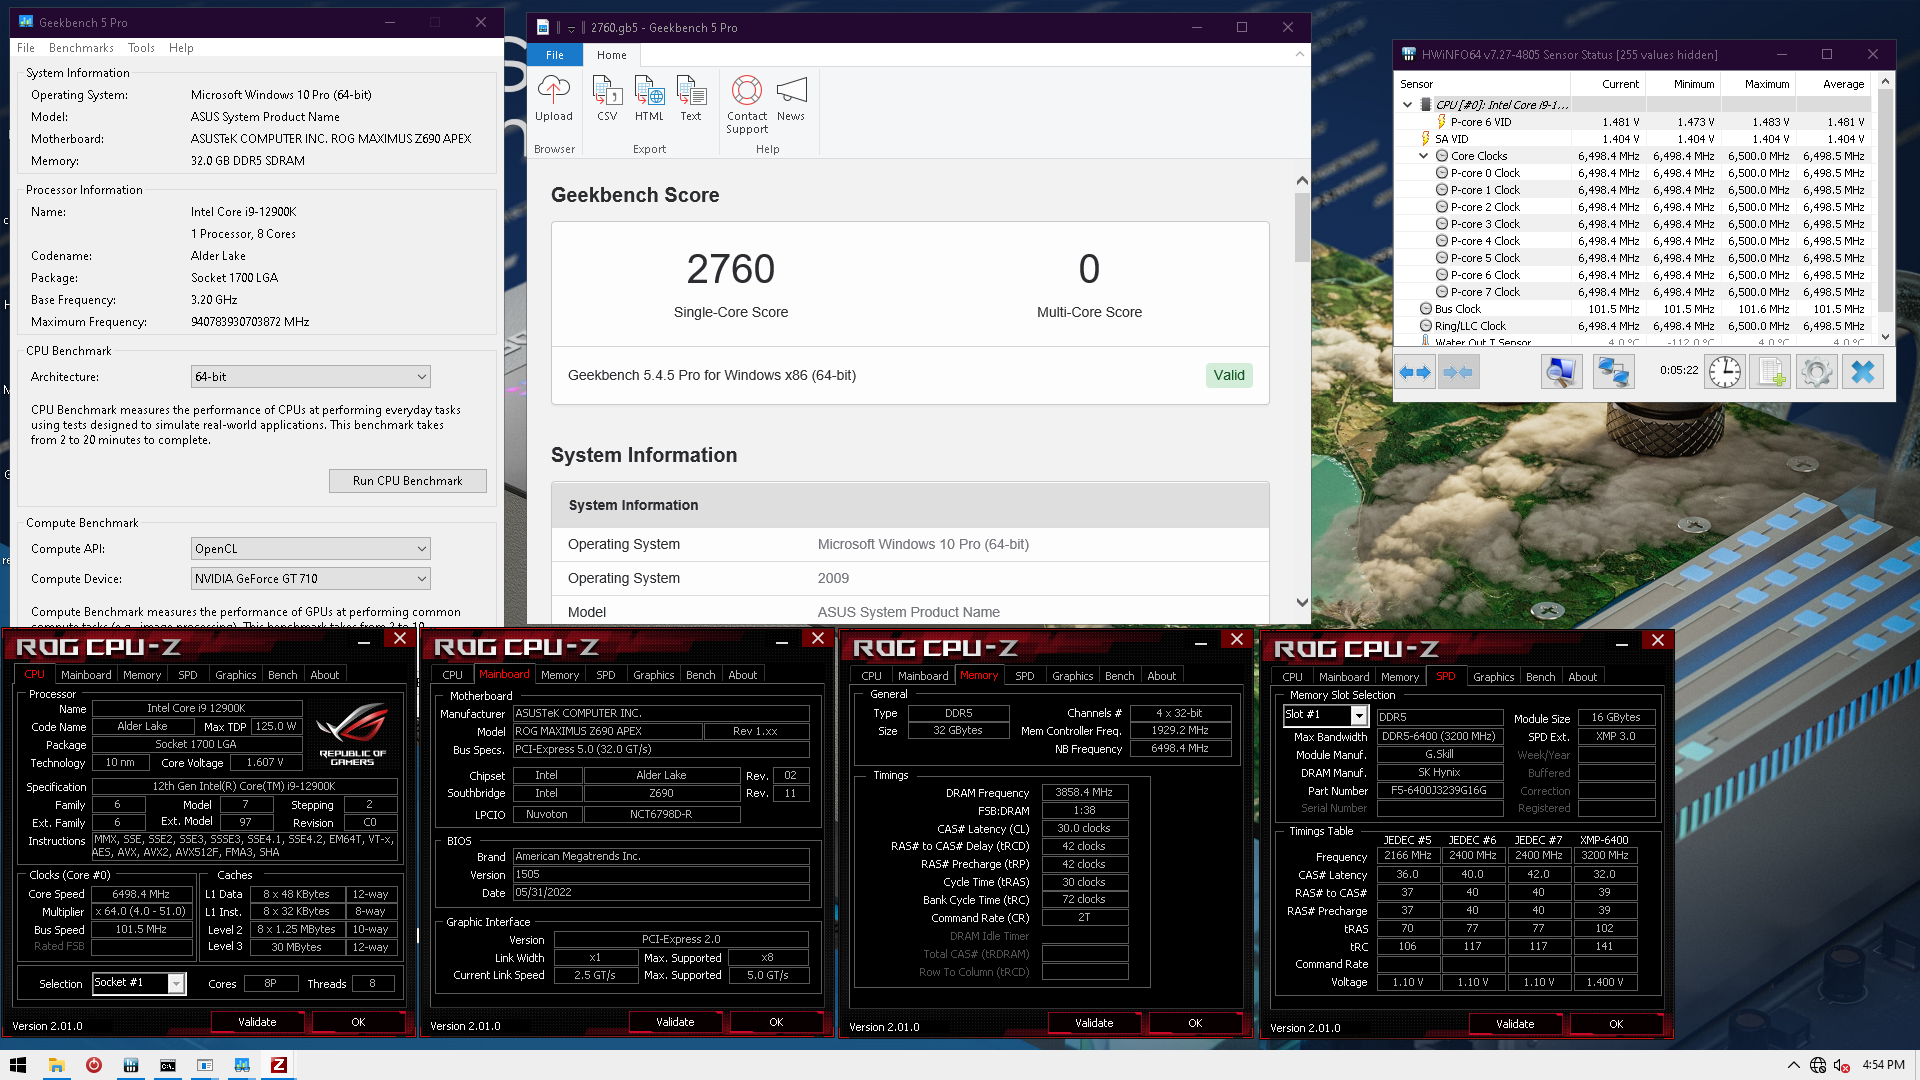Click HWiNFO expand columns arrows icon

pyautogui.click(x=1415, y=372)
